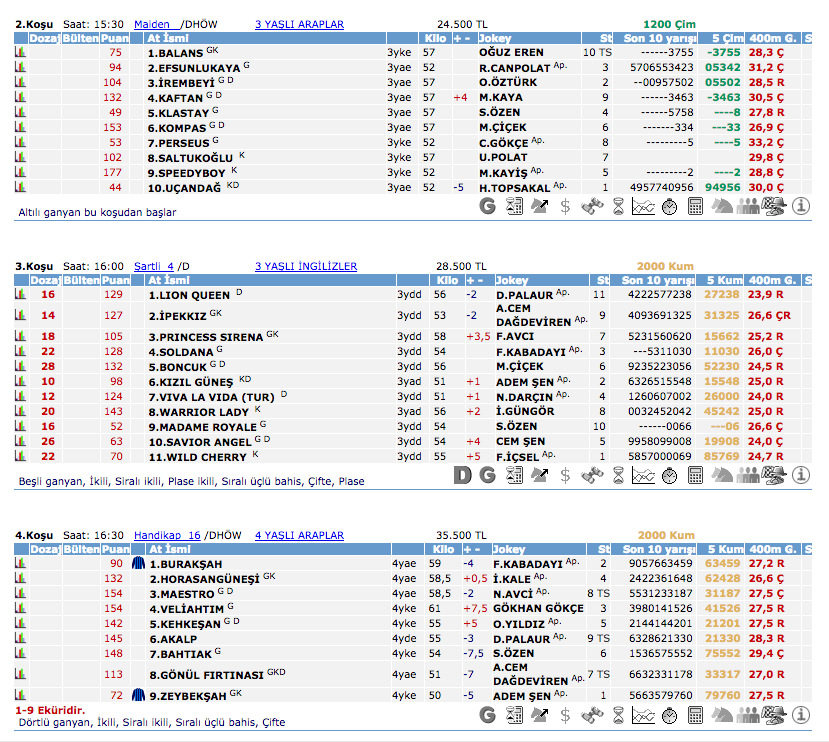Screen dimensions: 829x742
Task: Click the G icon under race 2
Action: click(488, 207)
